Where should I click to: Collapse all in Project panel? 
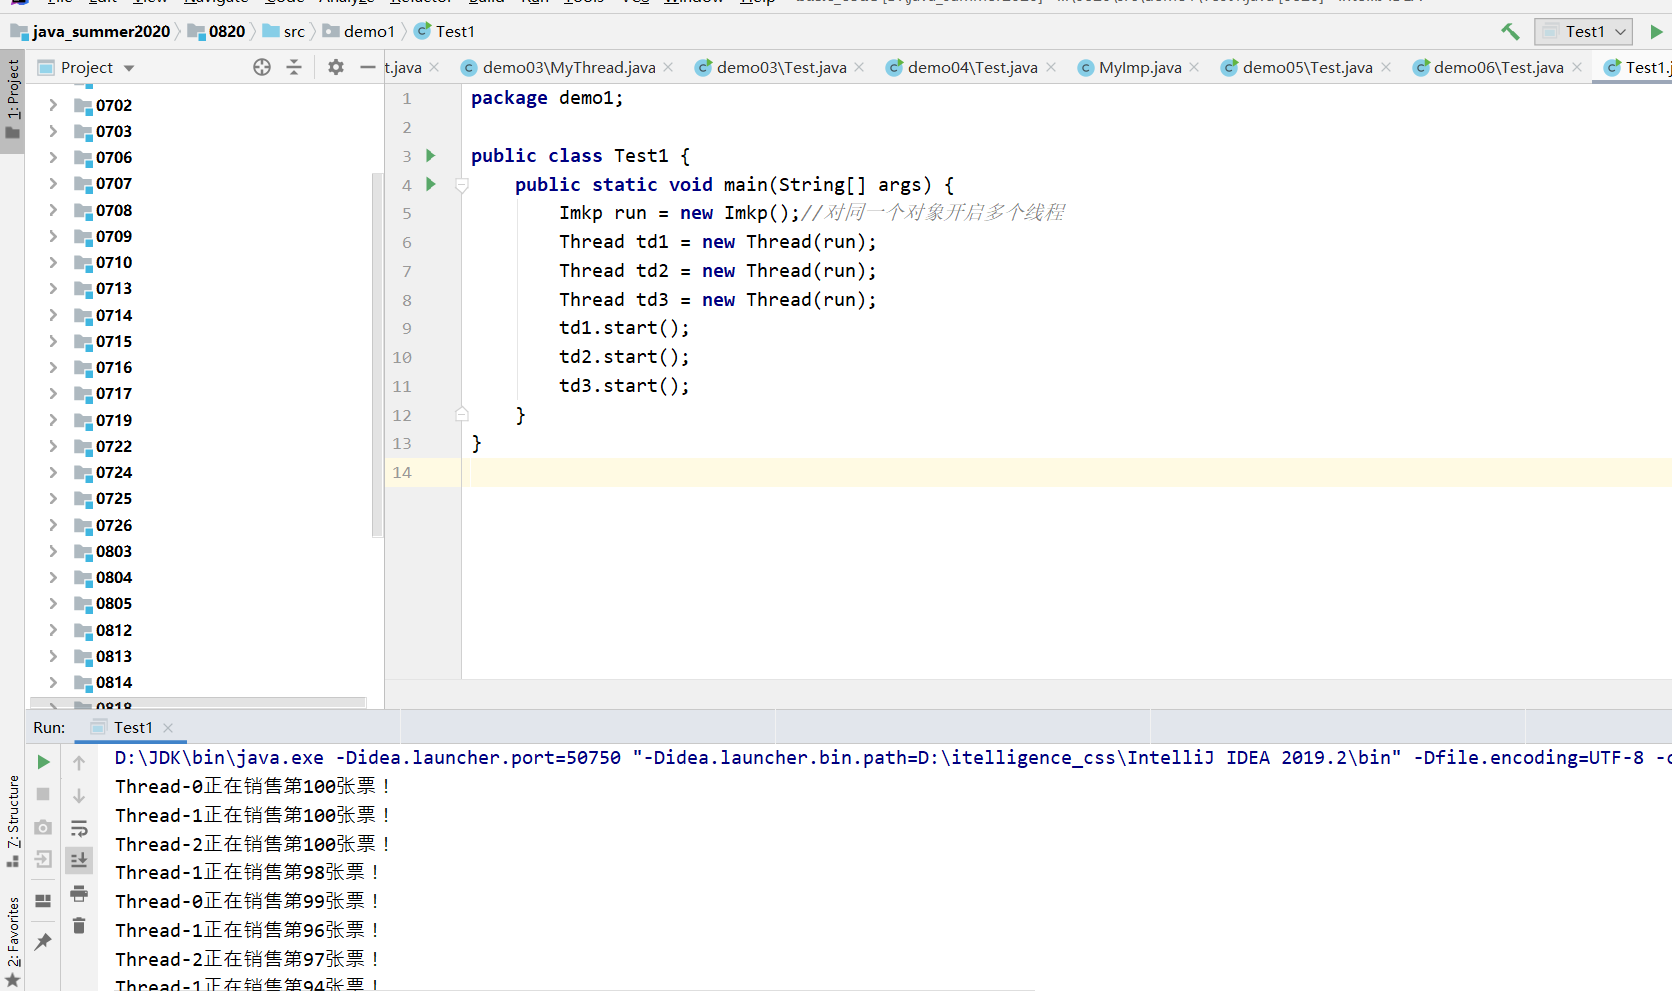click(x=294, y=67)
